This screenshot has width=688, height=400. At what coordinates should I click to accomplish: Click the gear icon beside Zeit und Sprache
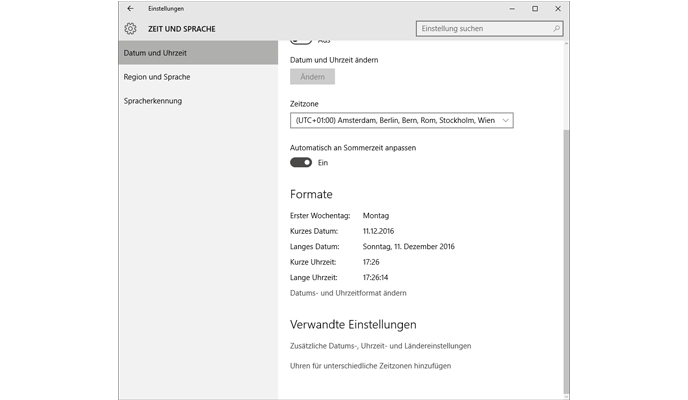(x=130, y=29)
